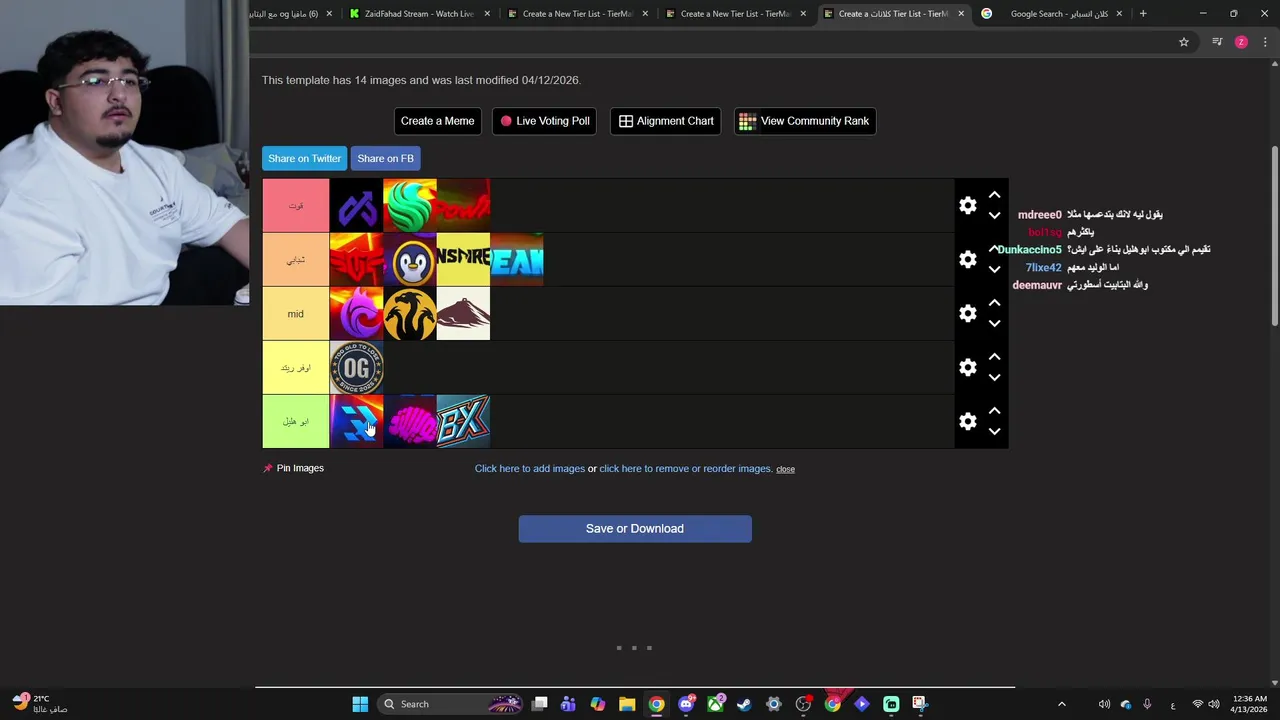Open the Xbox app from the taskbar
Viewport: 1280px width, 720px height.
(x=715, y=704)
